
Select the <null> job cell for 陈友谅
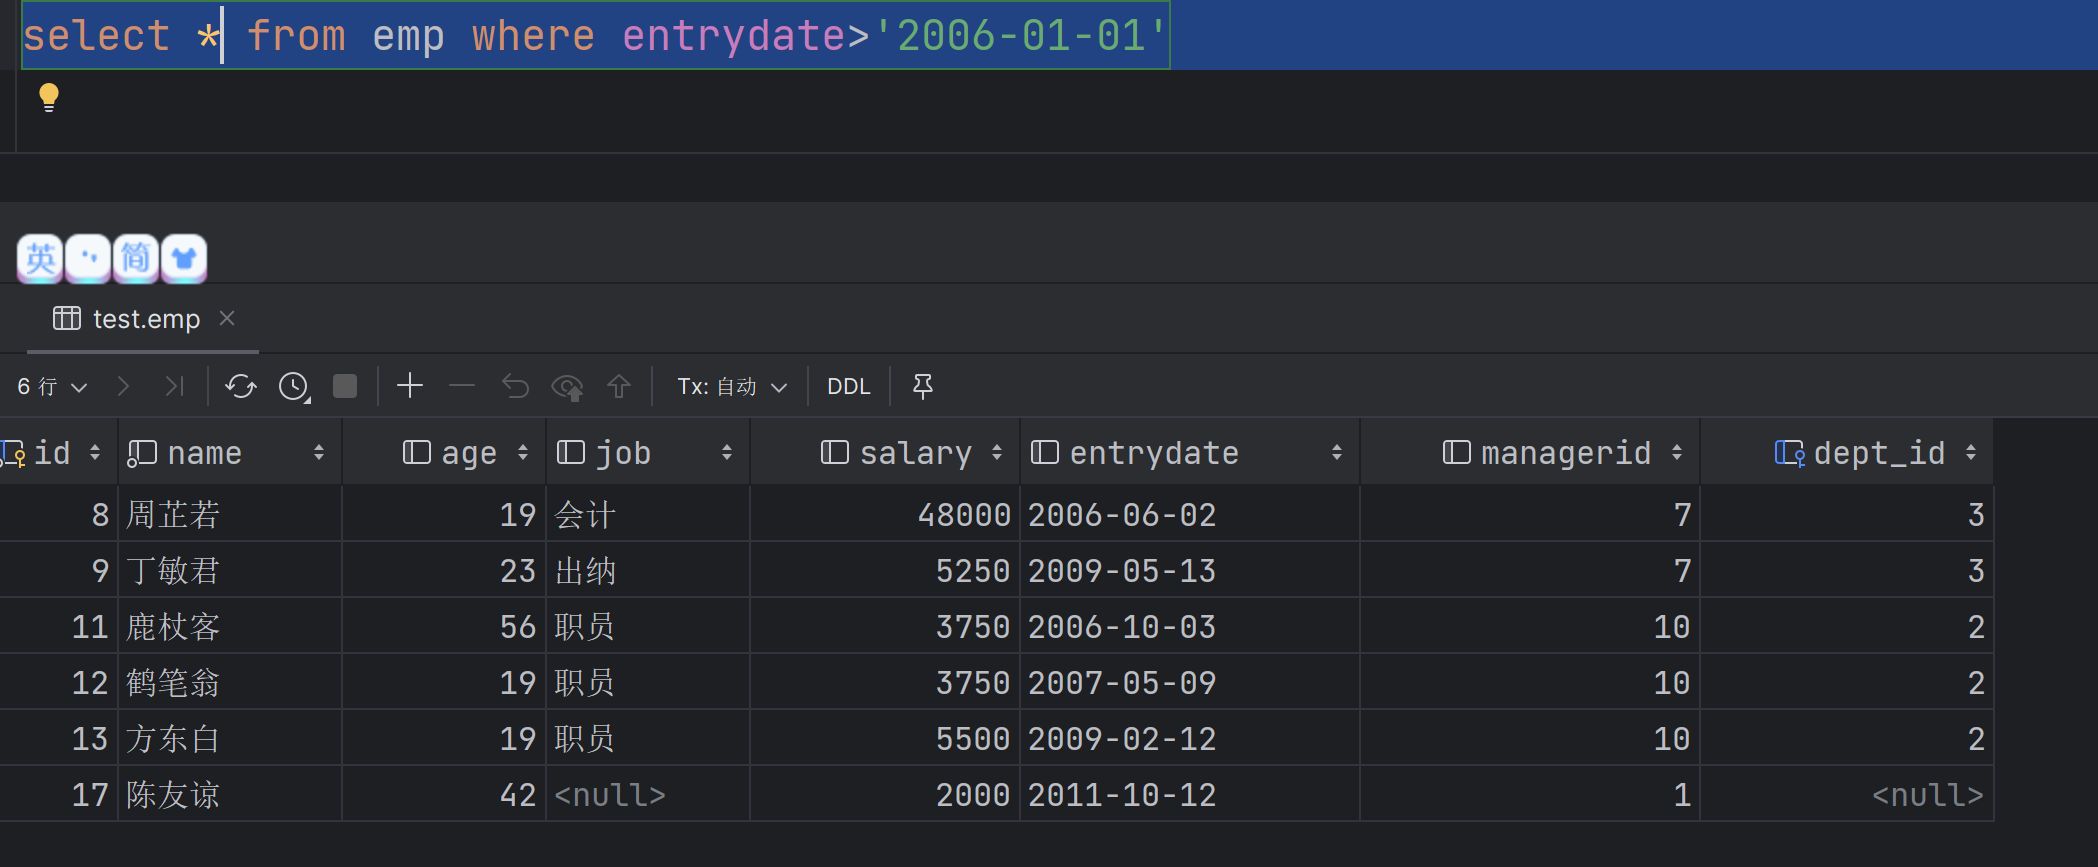tap(648, 794)
